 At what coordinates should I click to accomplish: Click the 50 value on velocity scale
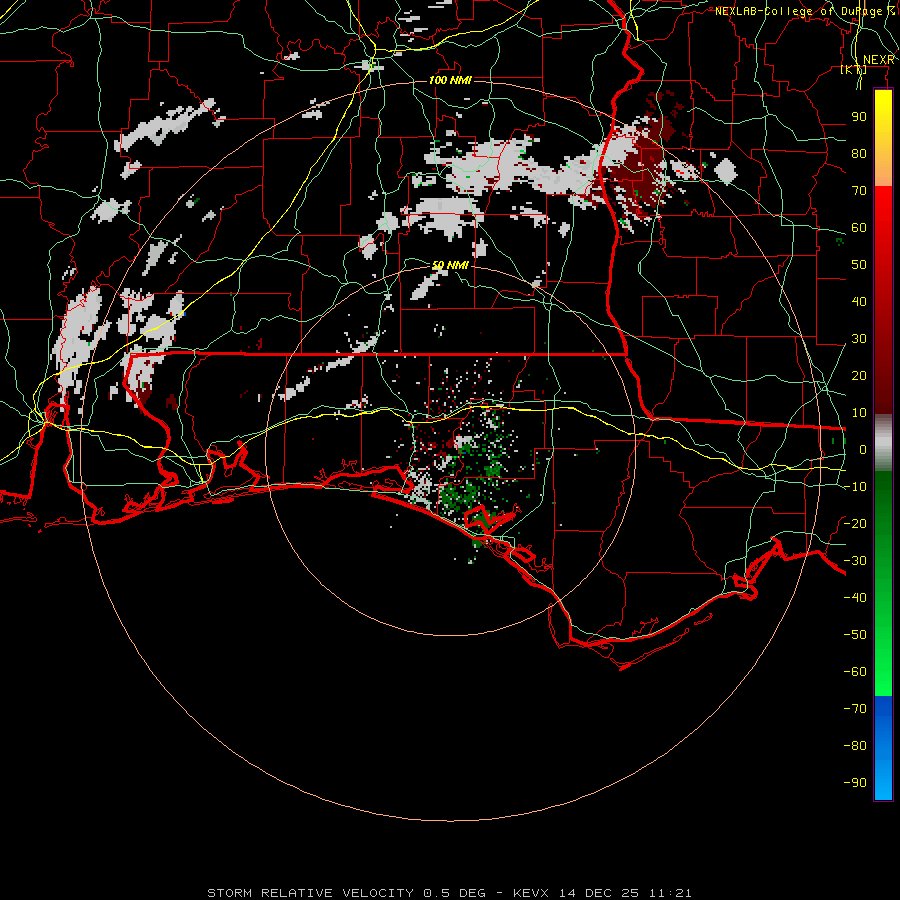859,265
